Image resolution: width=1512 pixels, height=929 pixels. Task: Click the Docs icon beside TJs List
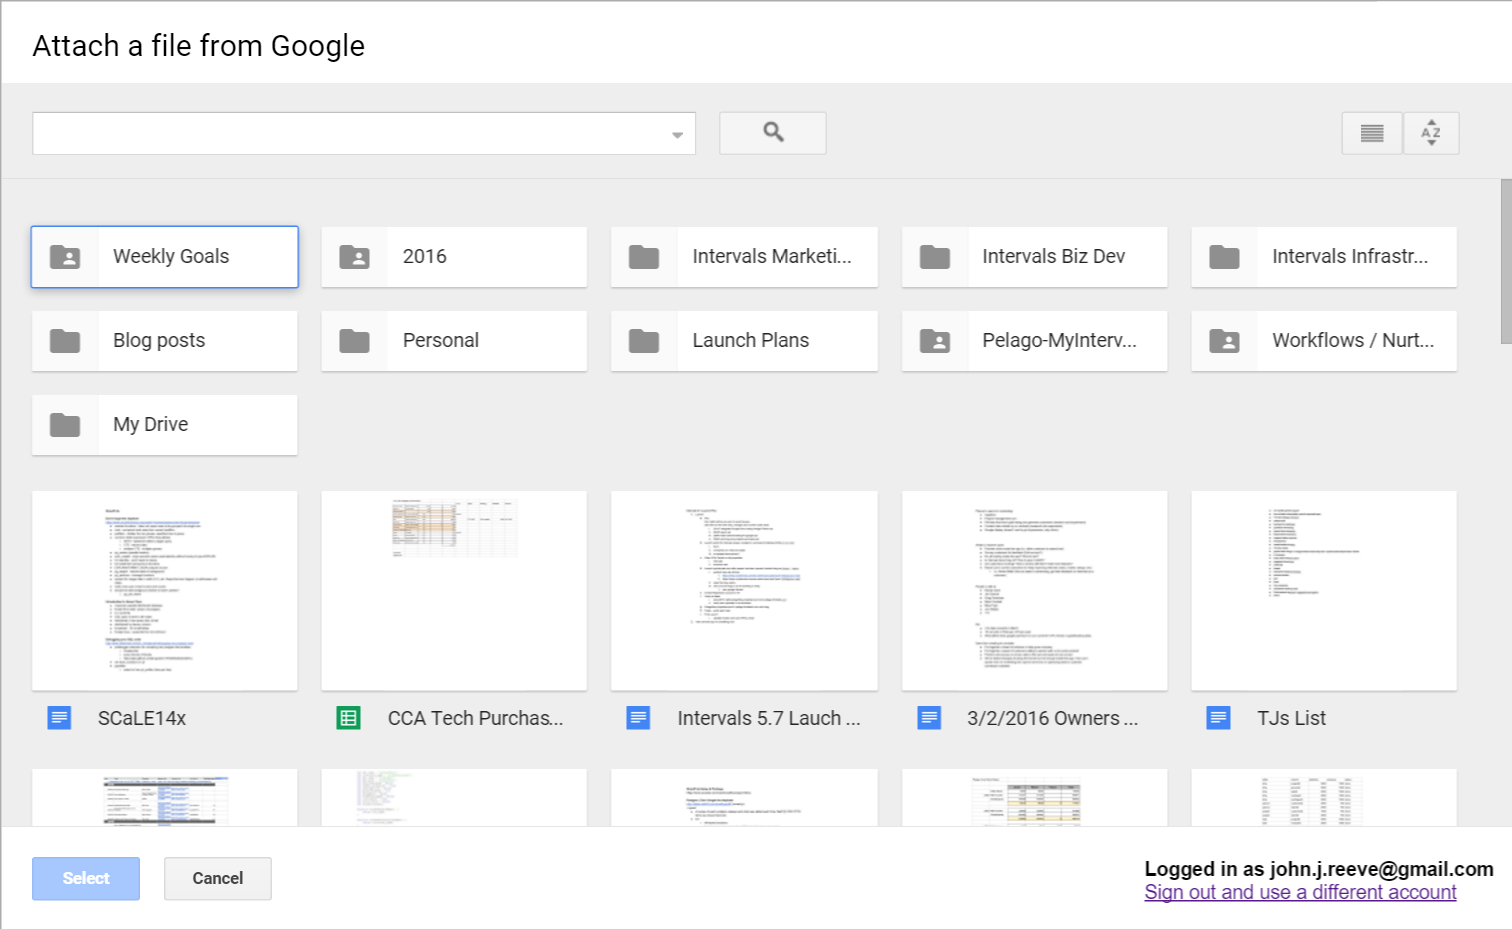[1218, 718]
